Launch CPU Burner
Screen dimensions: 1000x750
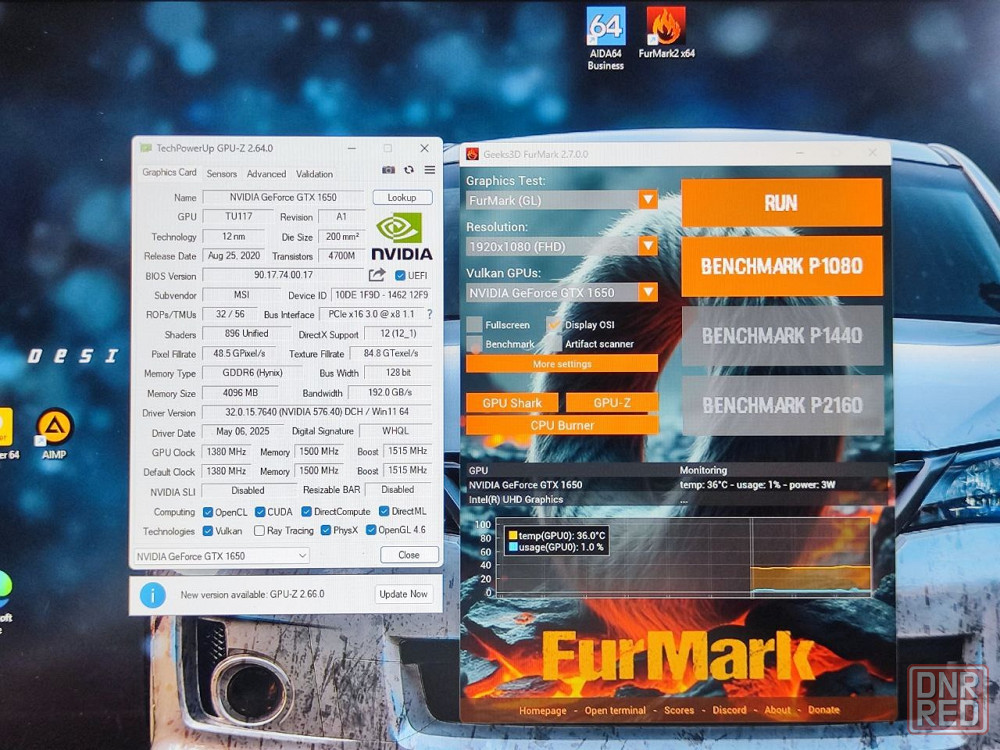(562, 425)
